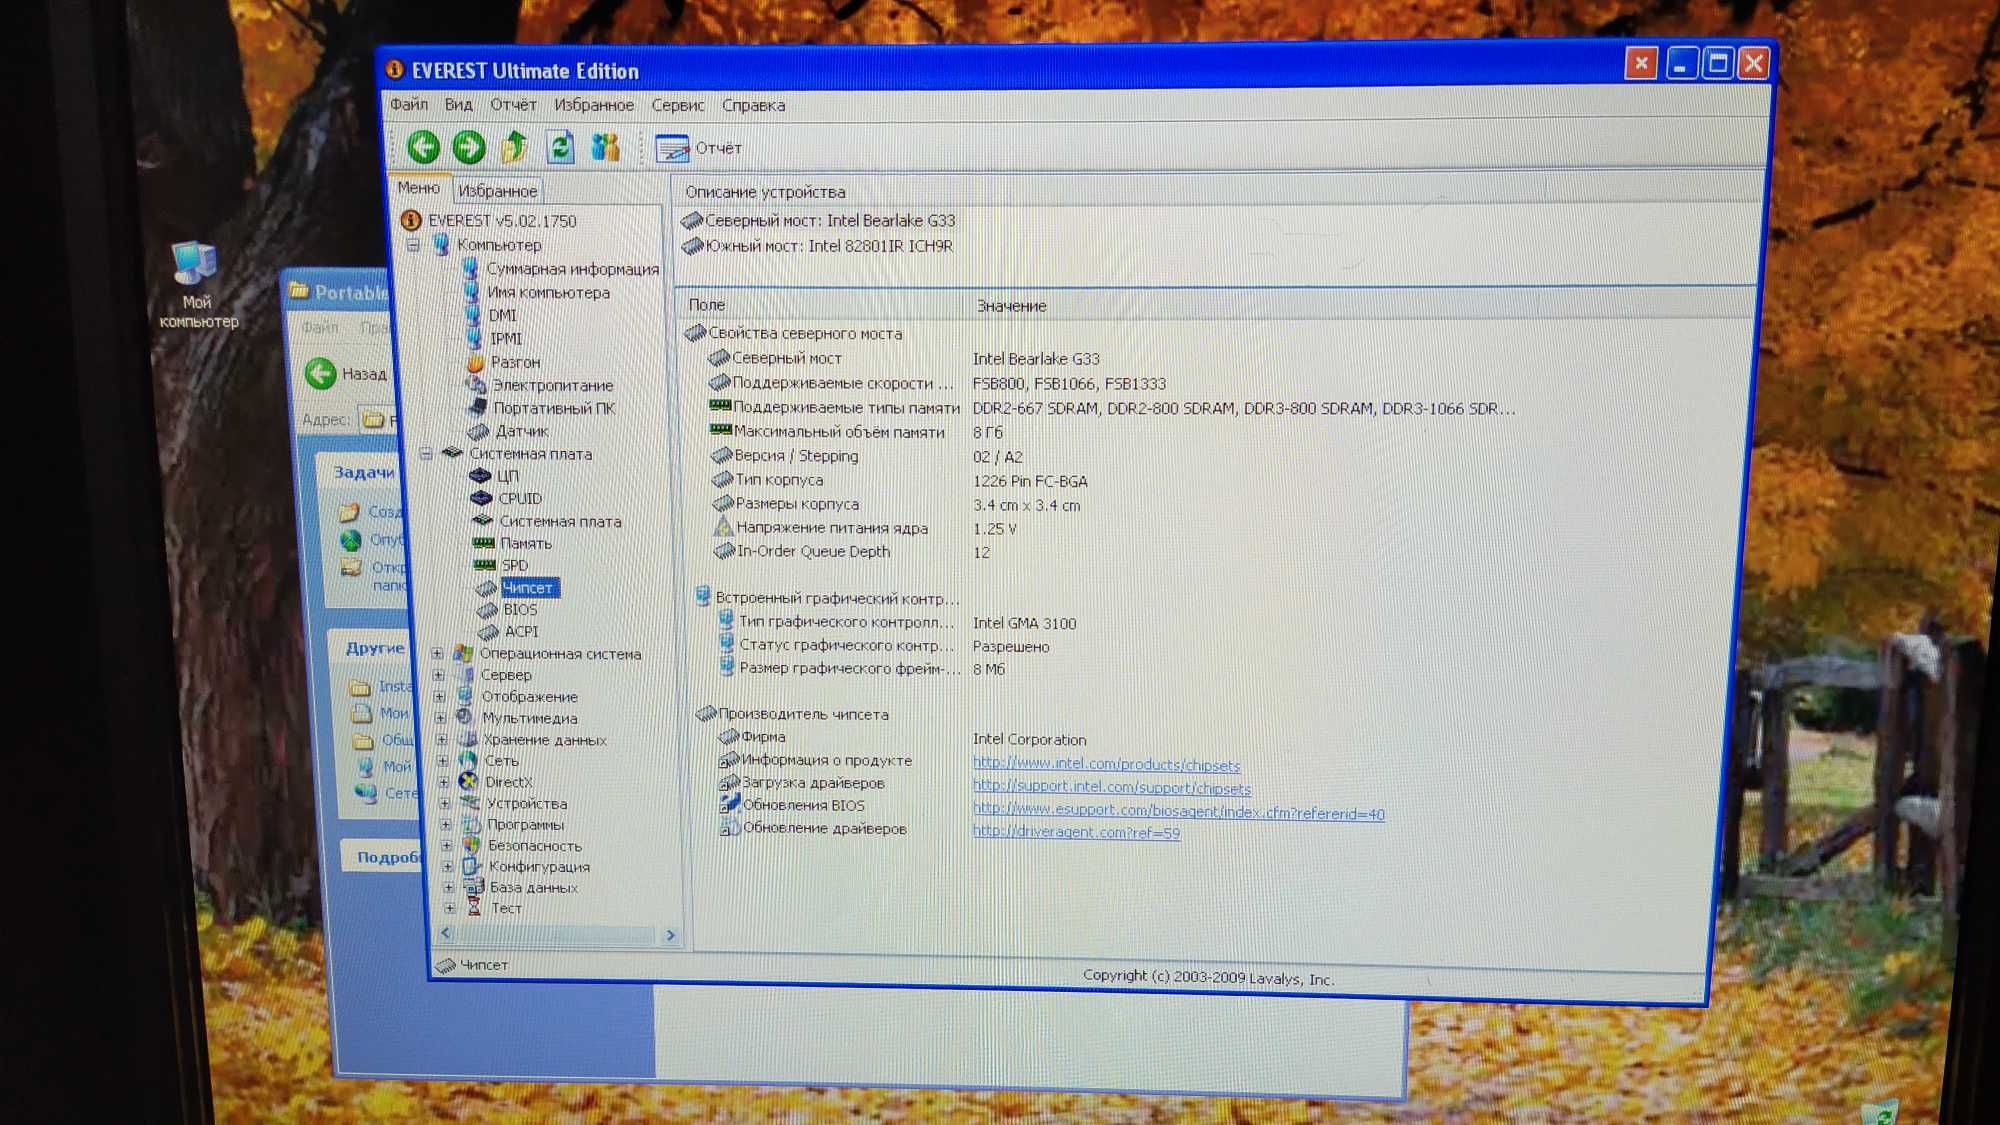Click the ACPI chip icon

point(488,631)
